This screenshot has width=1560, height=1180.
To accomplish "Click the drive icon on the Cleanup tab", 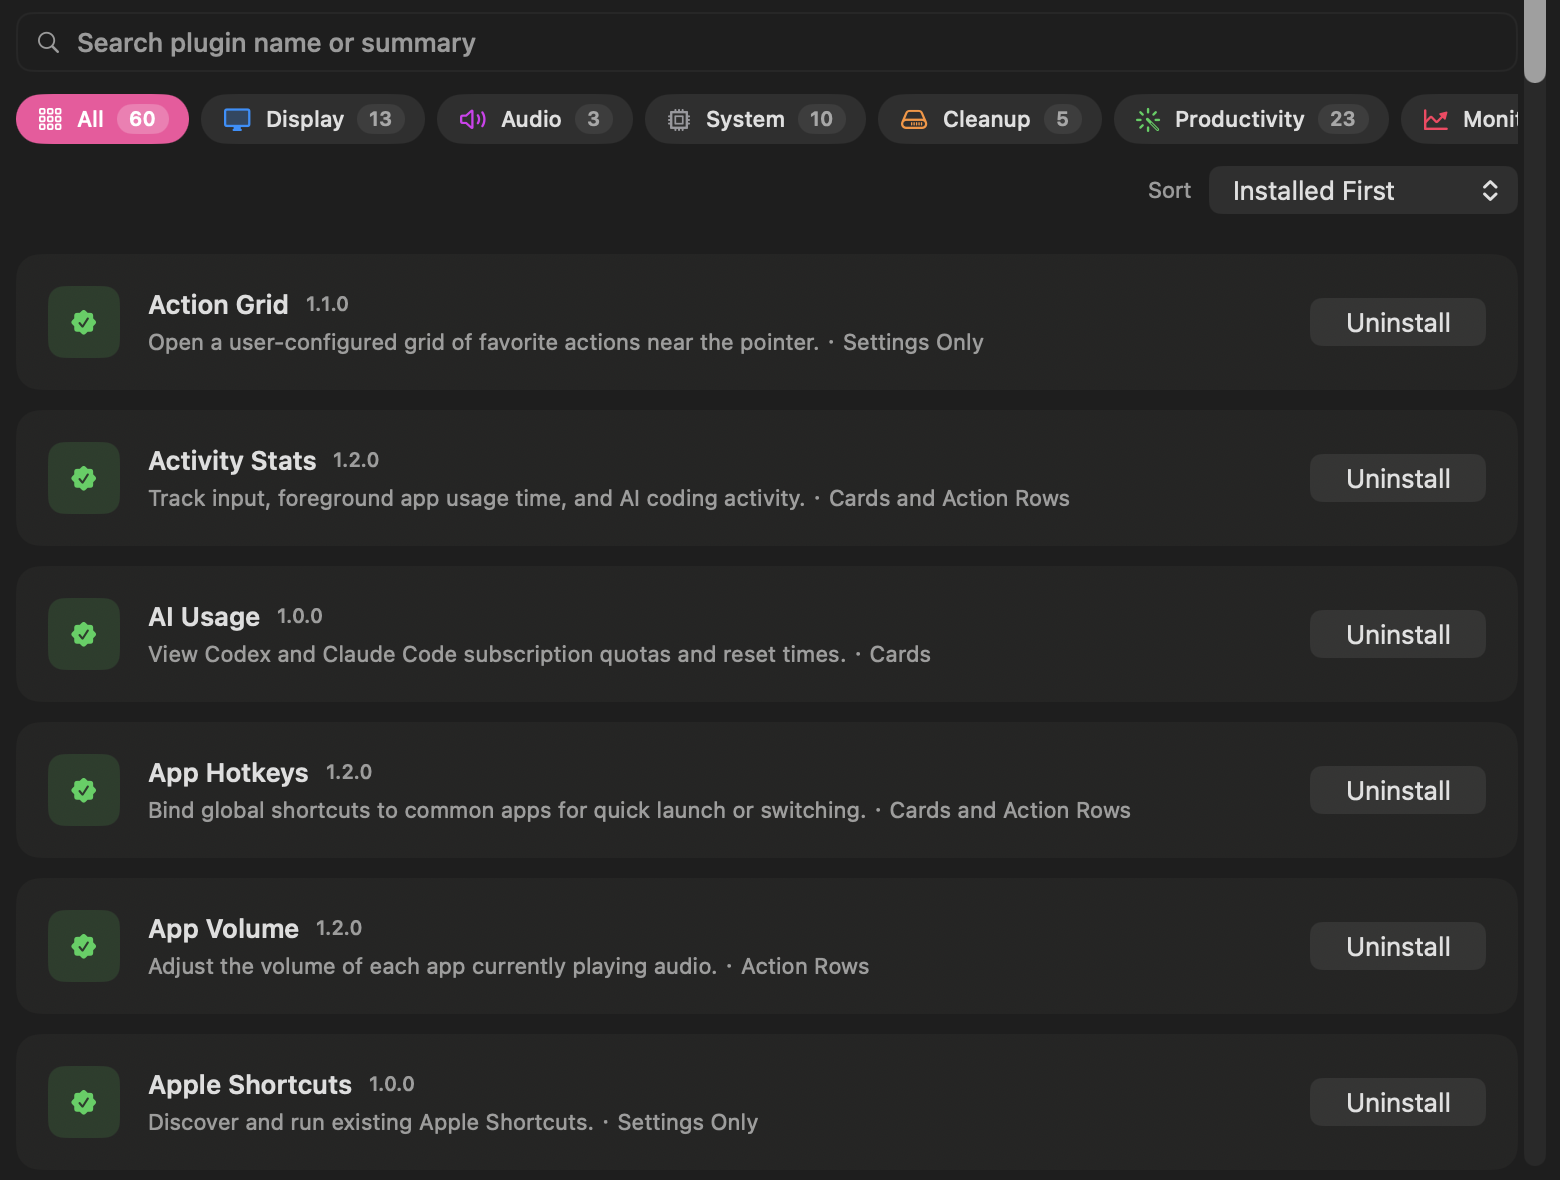I will (x=914, y=119).
